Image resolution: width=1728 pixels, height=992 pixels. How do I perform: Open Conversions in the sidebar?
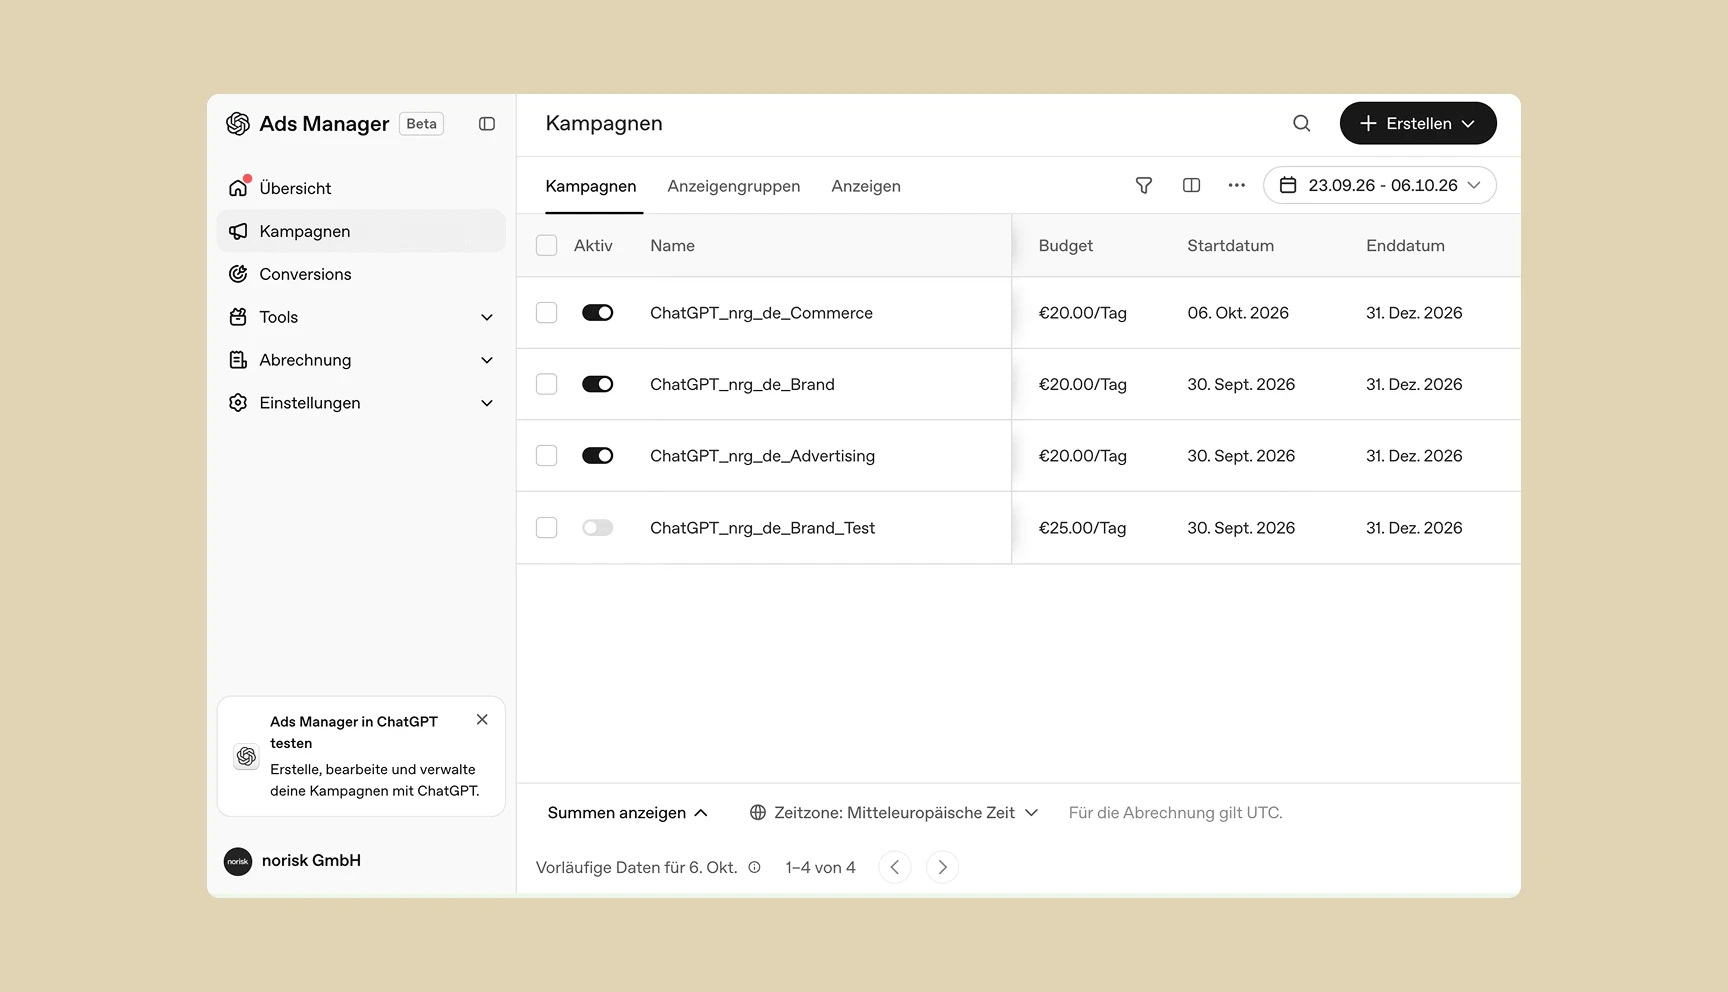[x=361, y=274]
